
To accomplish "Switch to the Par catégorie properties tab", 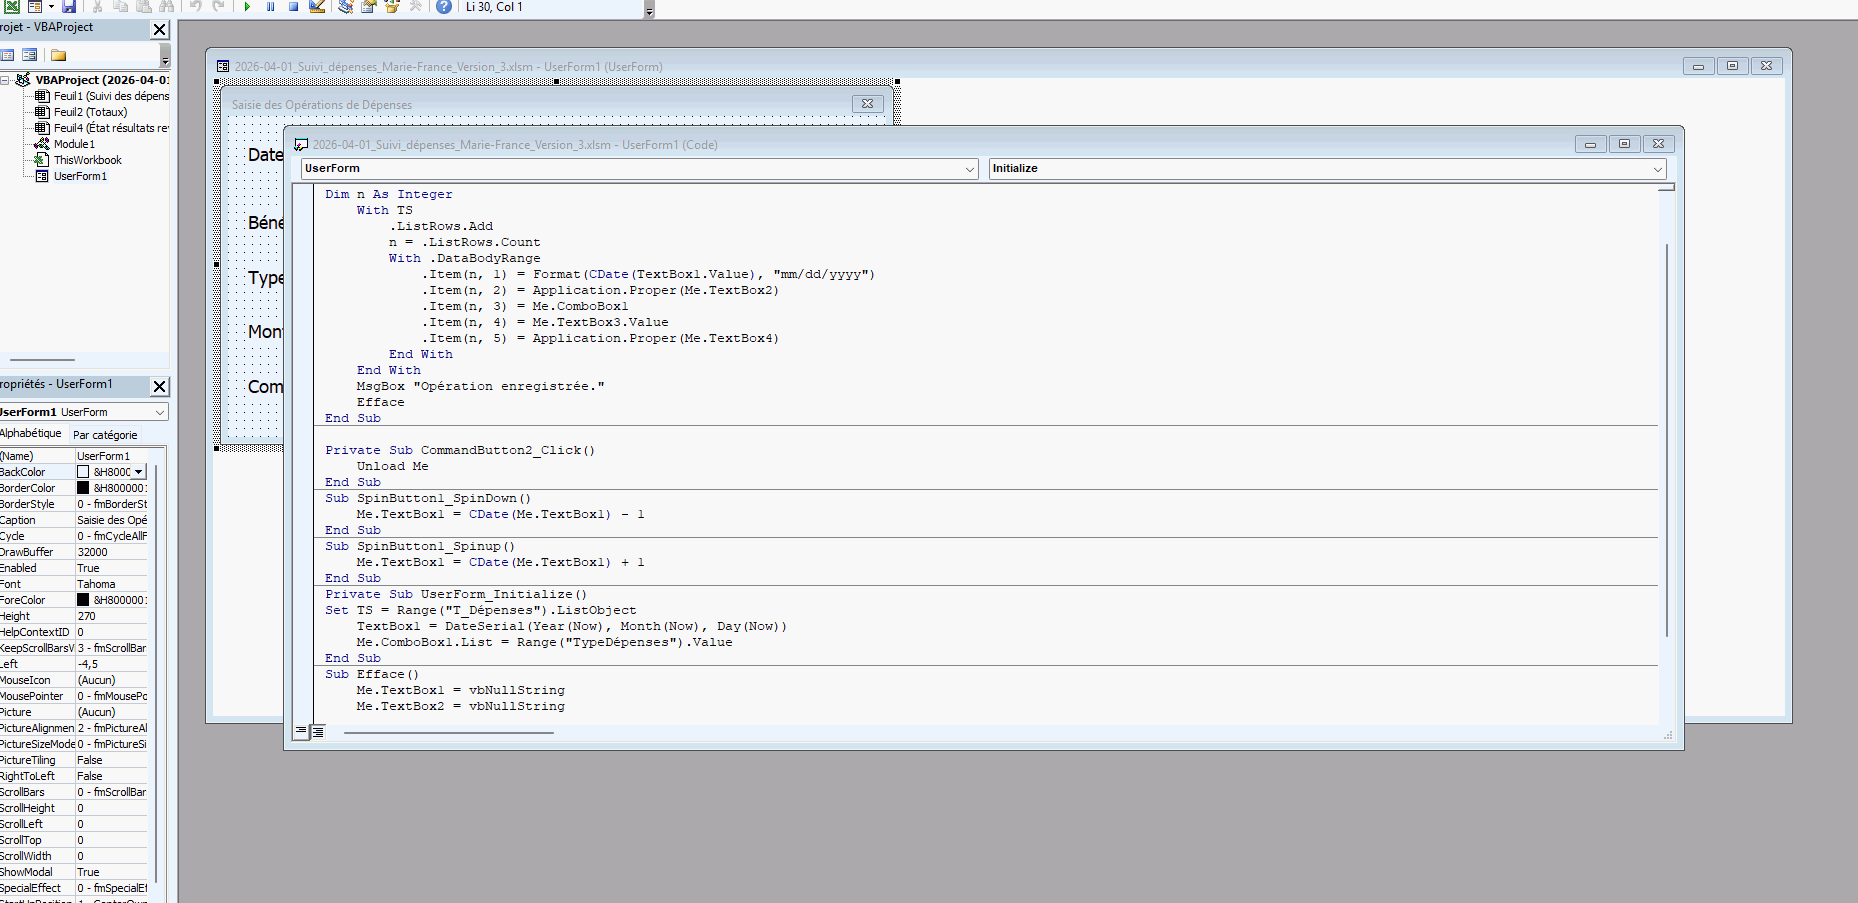I will pos(105,435).
